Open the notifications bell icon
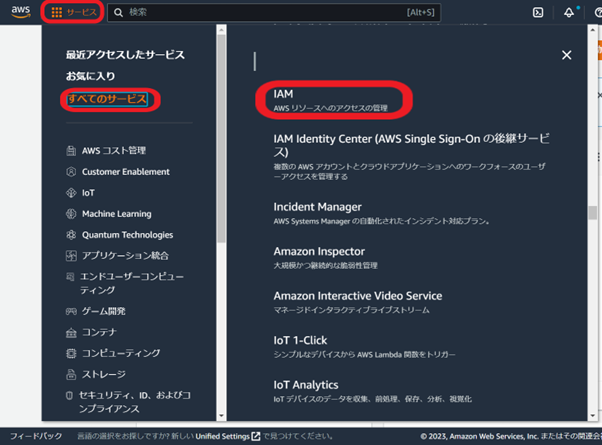This screenshot has width=602, height=445. pos(569,13)
